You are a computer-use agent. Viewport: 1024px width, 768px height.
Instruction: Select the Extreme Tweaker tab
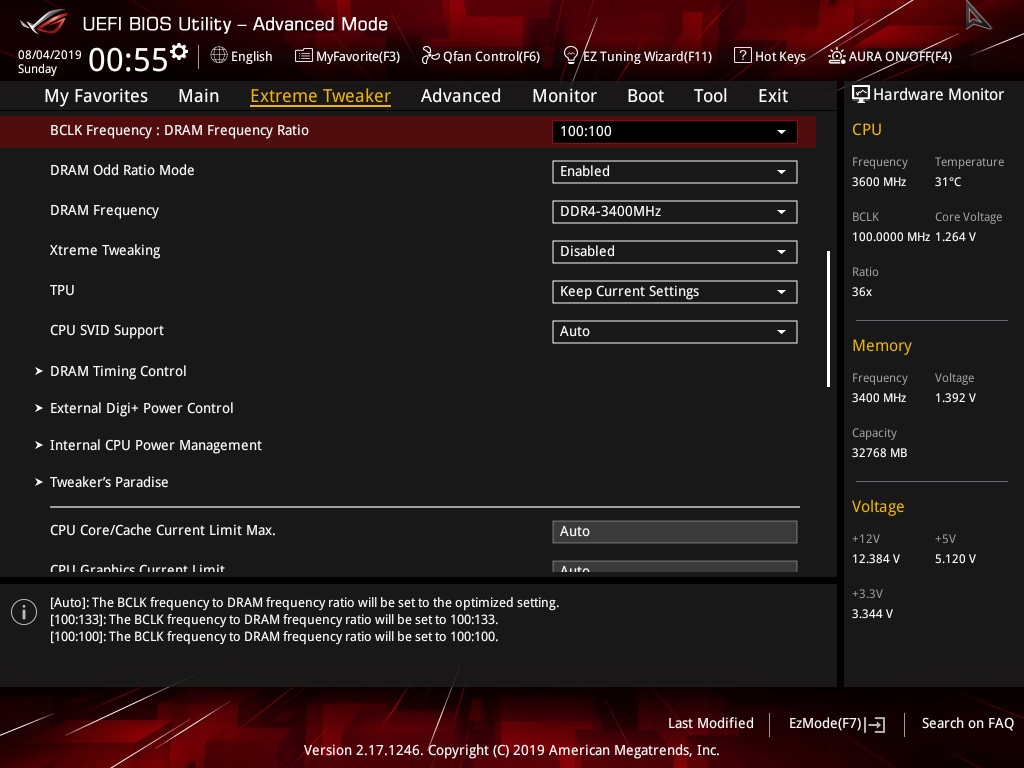pyautogui.click(x=321, y=96)
